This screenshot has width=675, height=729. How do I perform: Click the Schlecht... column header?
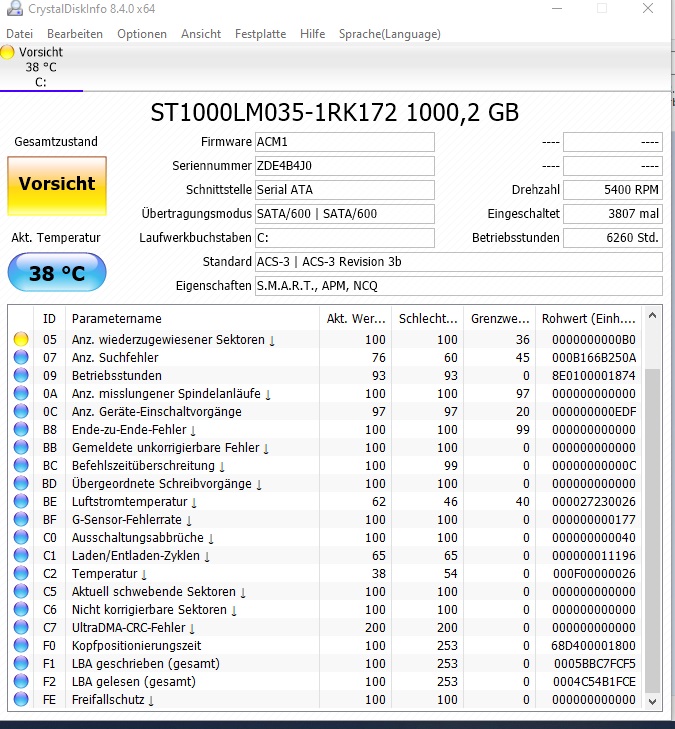point(428,318)
